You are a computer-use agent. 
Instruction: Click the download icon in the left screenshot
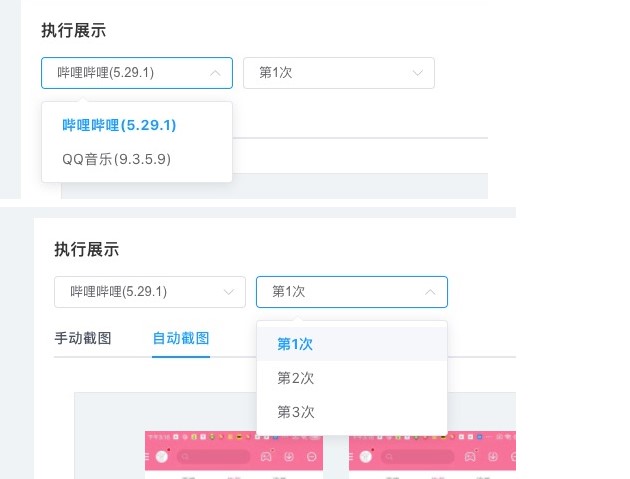(x=289, y=457)
